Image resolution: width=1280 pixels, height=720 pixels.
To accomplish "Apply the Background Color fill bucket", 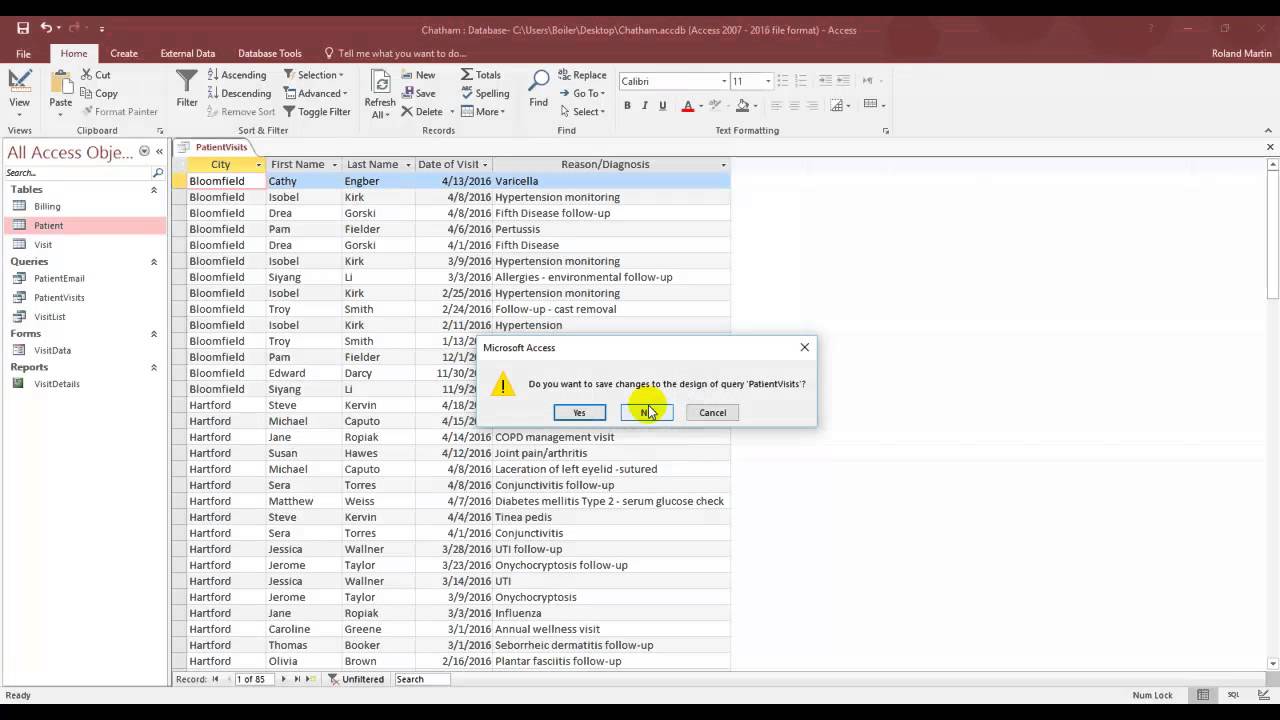I will click(742, 105).
